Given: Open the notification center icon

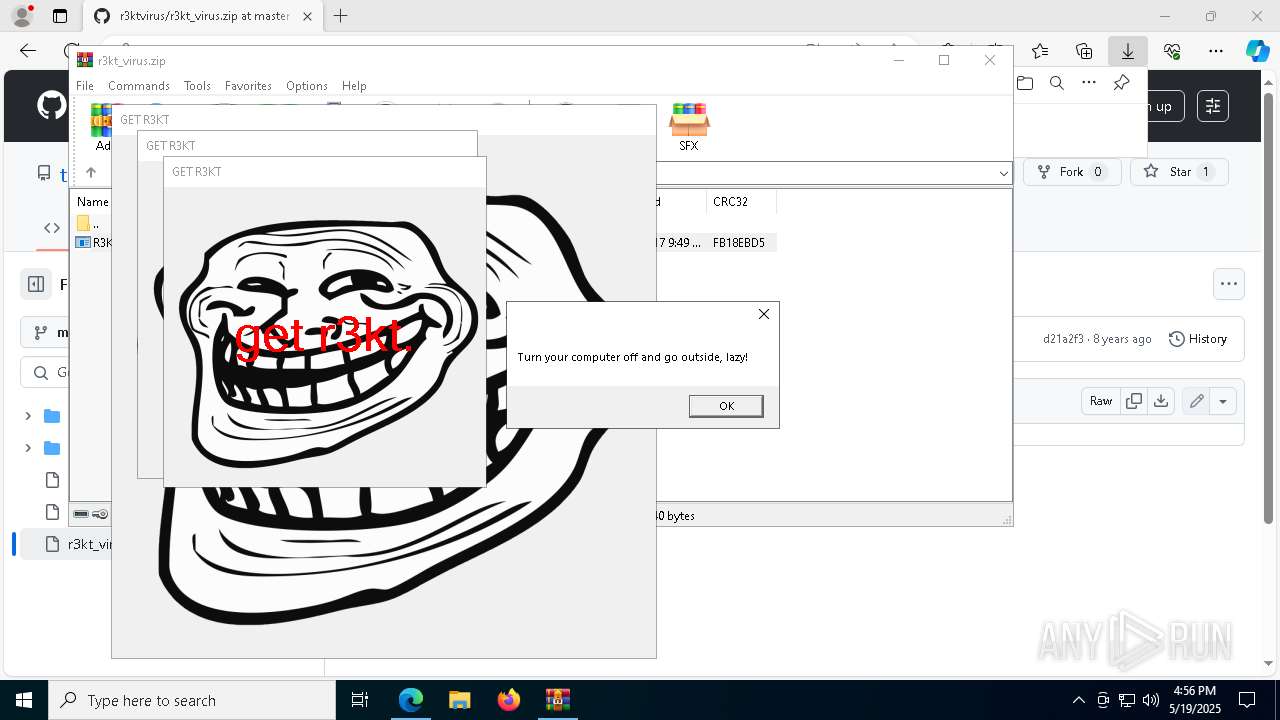Looking at the screenshot, I should click(x=1247, y=700).
